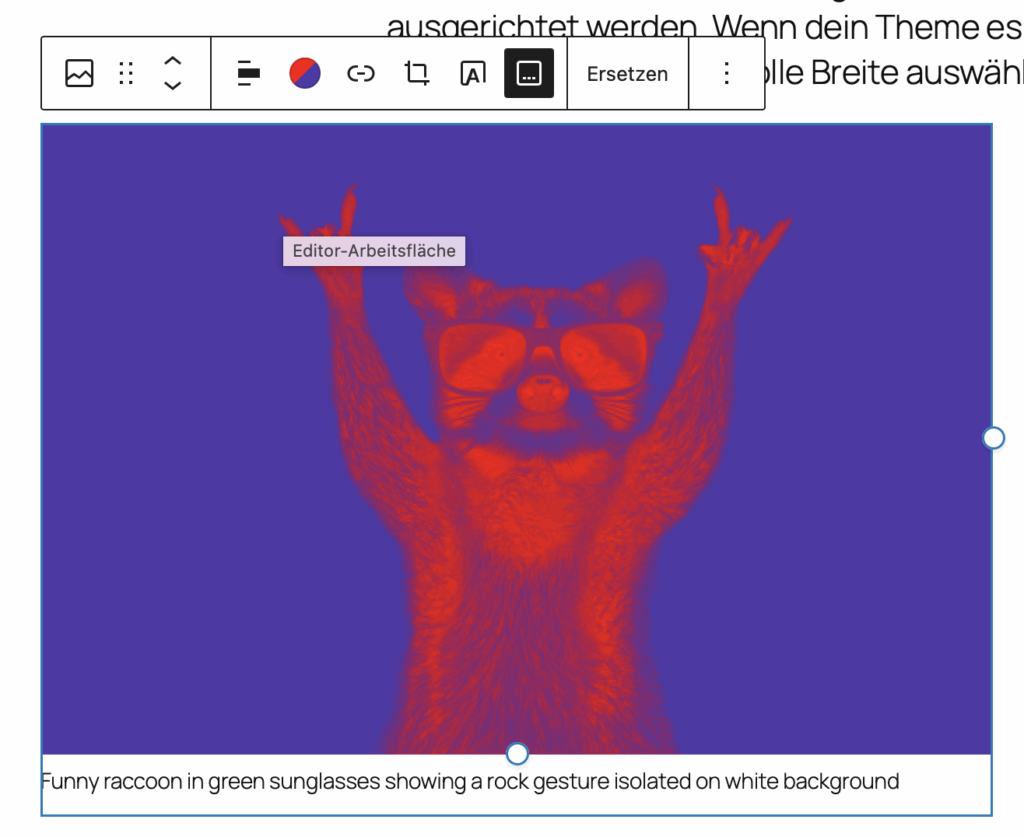Edit the 'Funny raccoon' caption text
The height and width of the screenshot is (837, 1024).
470,782
